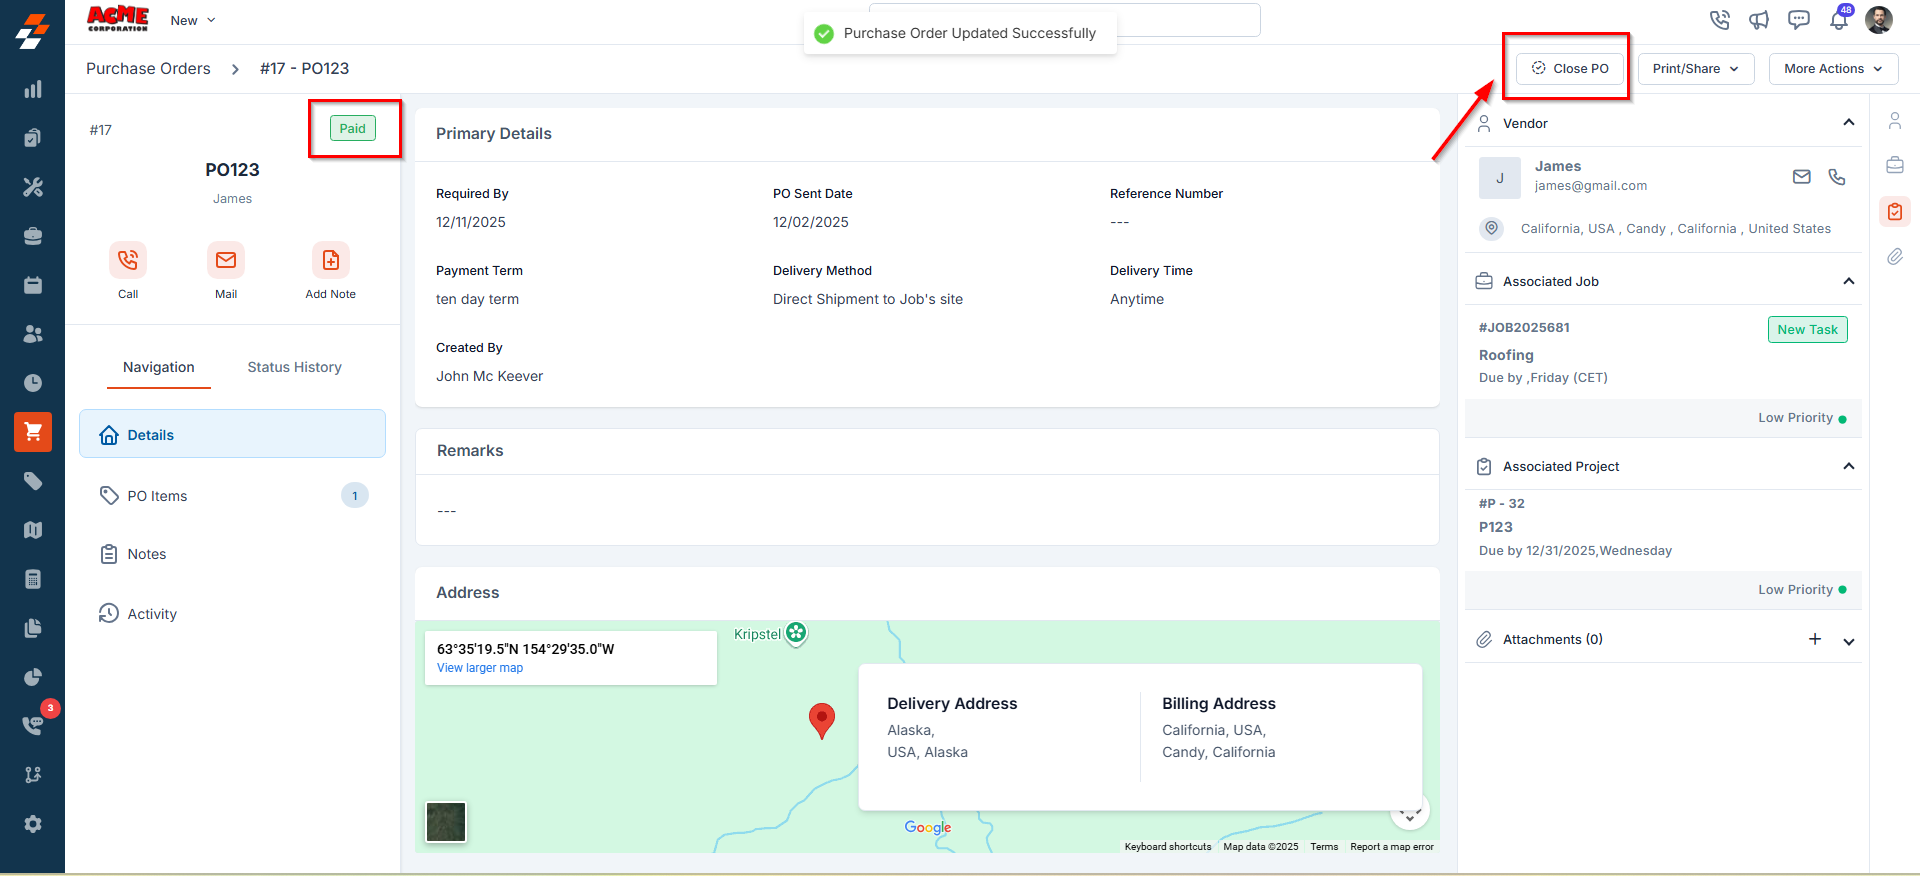Open the shopping cart purchase orders icon
Screen dimensions: 1920x876
tap(33, 432)
